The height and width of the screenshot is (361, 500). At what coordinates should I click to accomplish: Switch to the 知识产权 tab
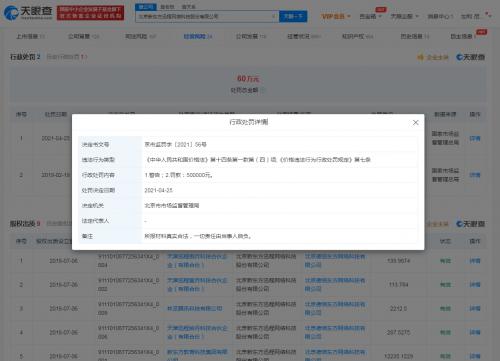click(357, 36)
